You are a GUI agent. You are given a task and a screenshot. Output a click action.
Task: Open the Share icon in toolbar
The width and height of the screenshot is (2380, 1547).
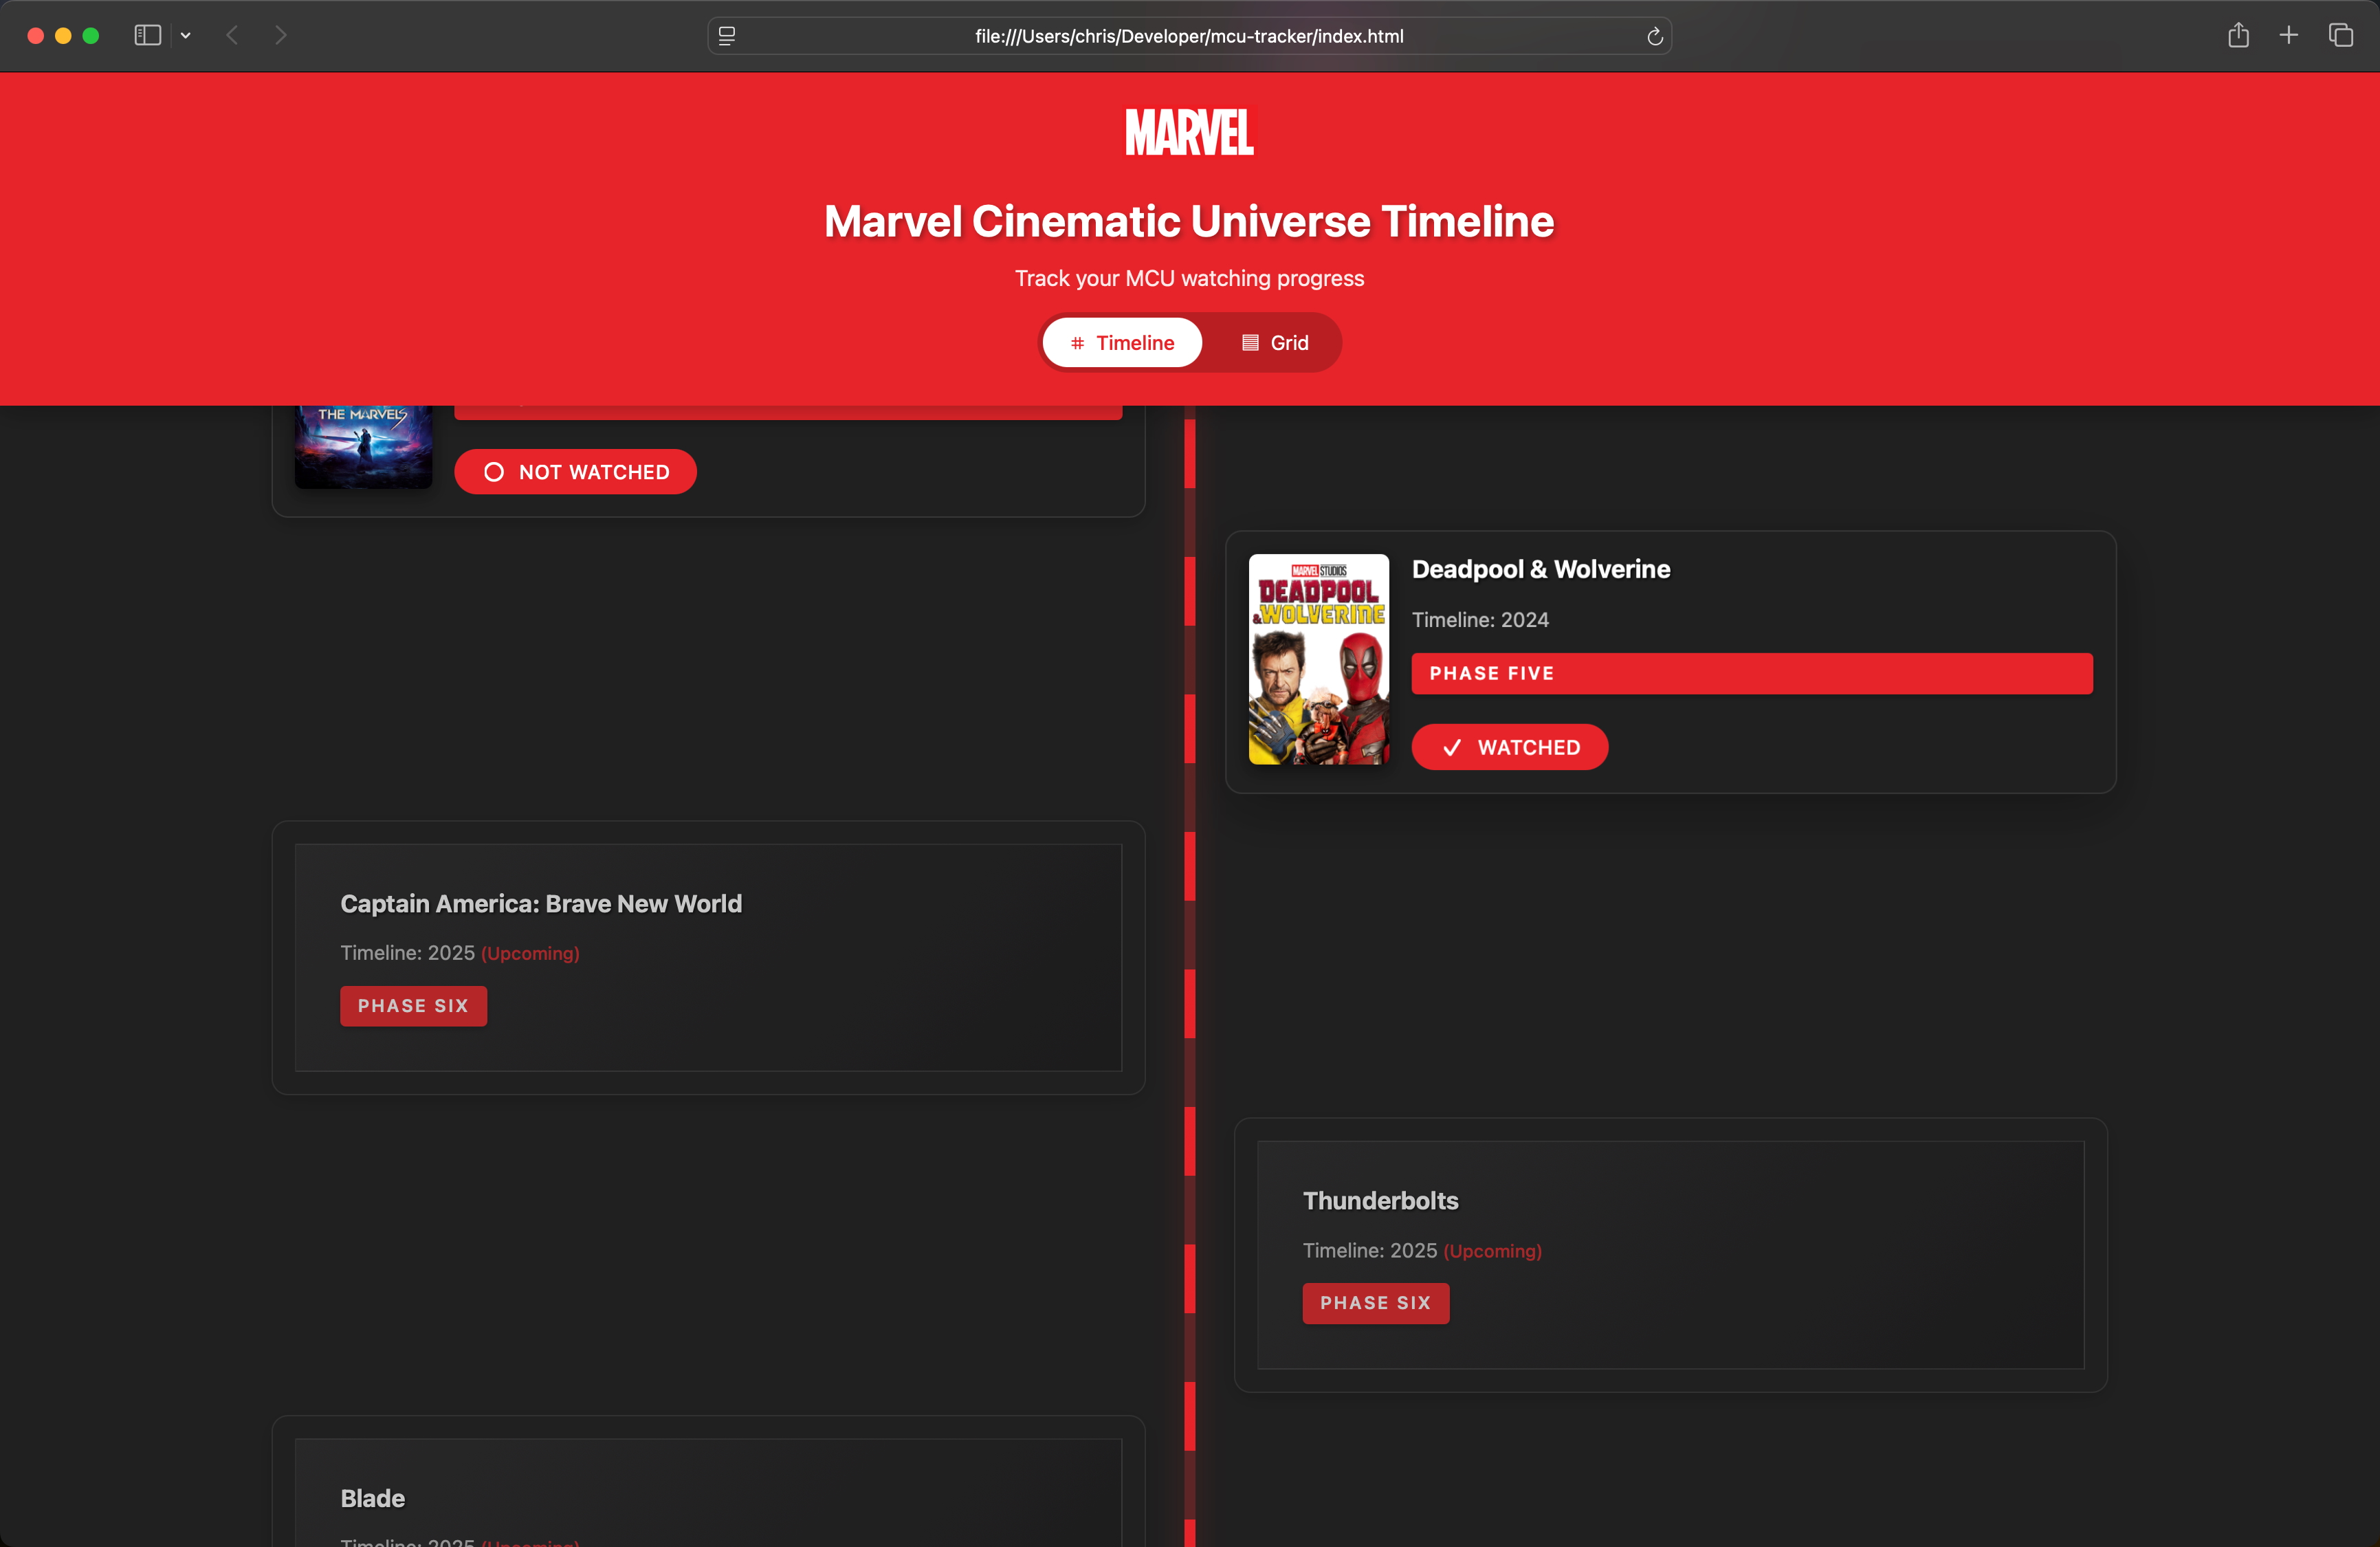pos(2238,36)
